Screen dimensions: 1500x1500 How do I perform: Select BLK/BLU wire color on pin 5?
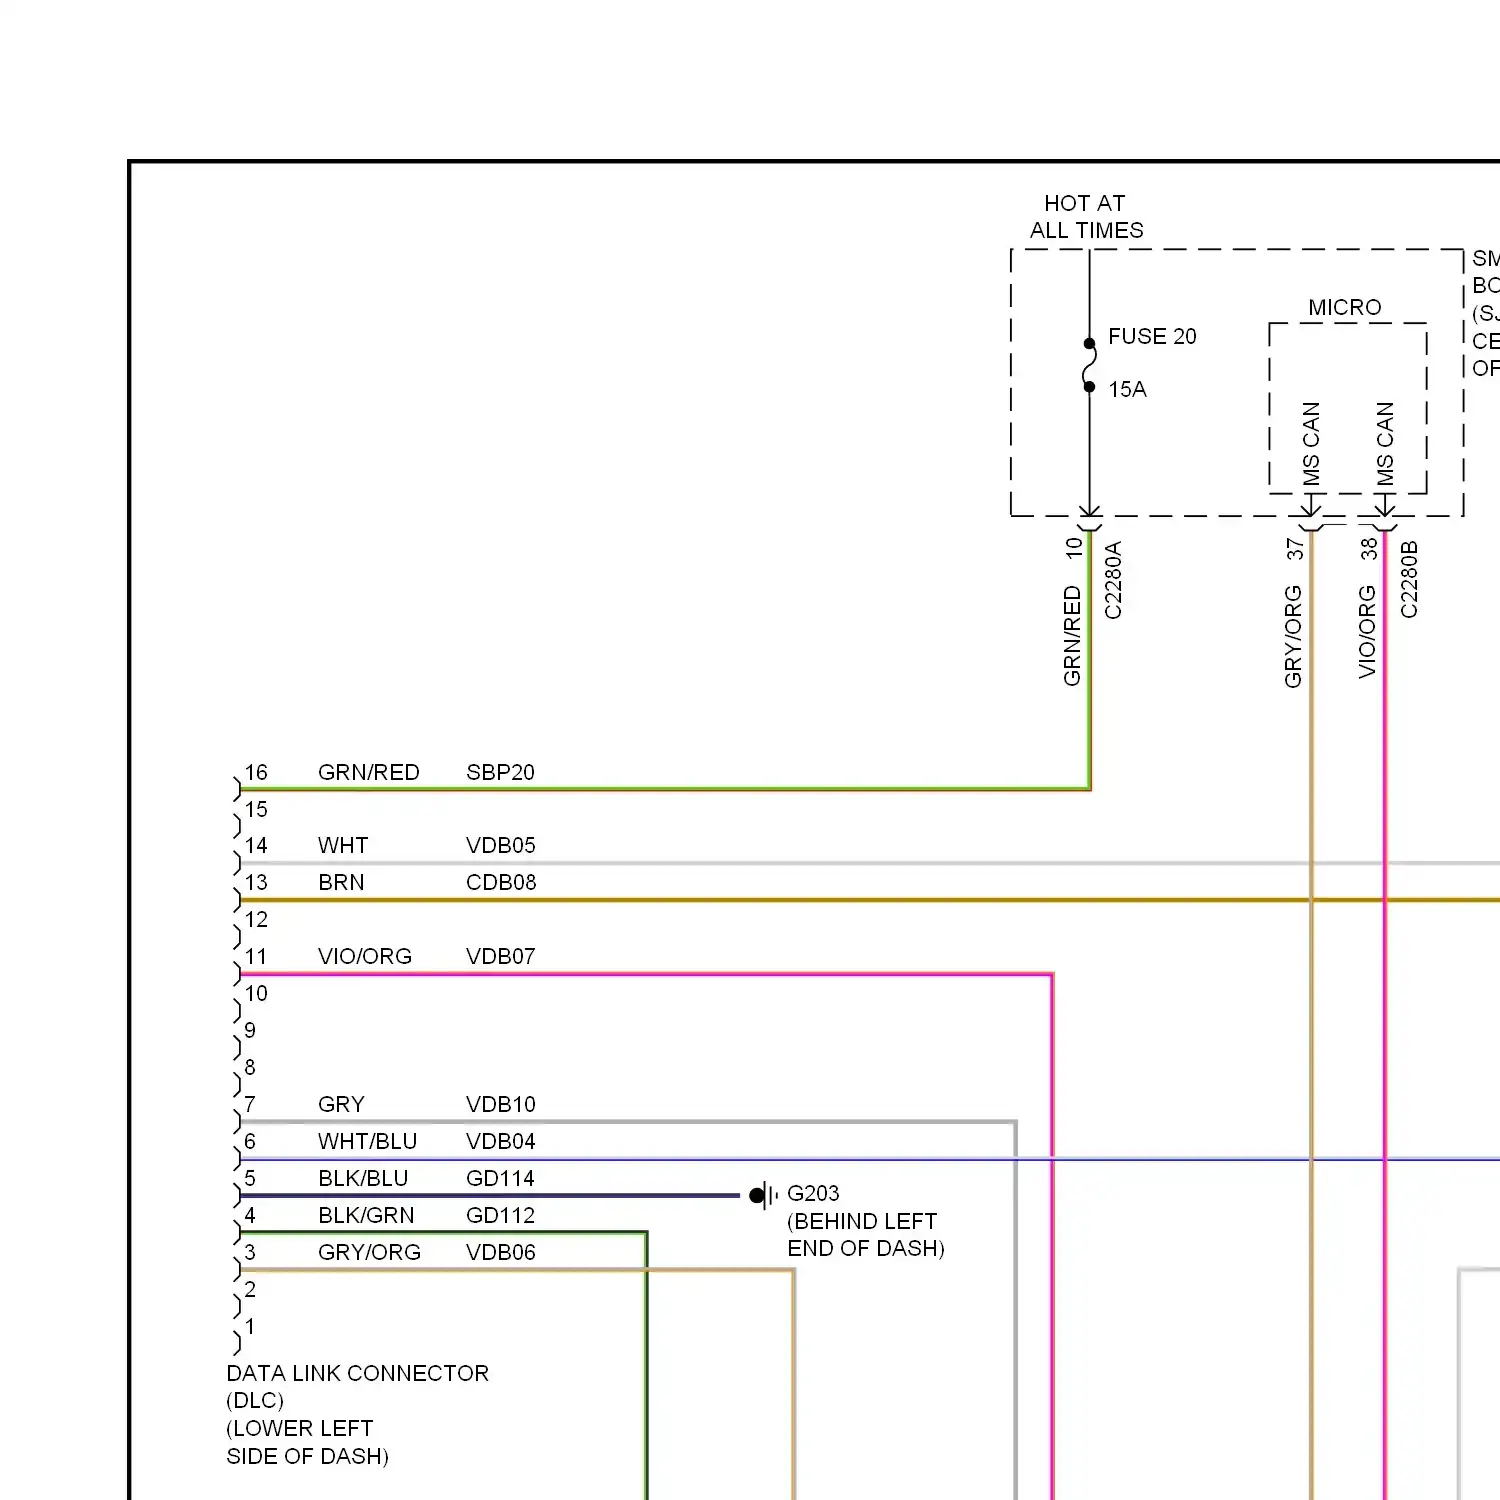(363, 1178)
